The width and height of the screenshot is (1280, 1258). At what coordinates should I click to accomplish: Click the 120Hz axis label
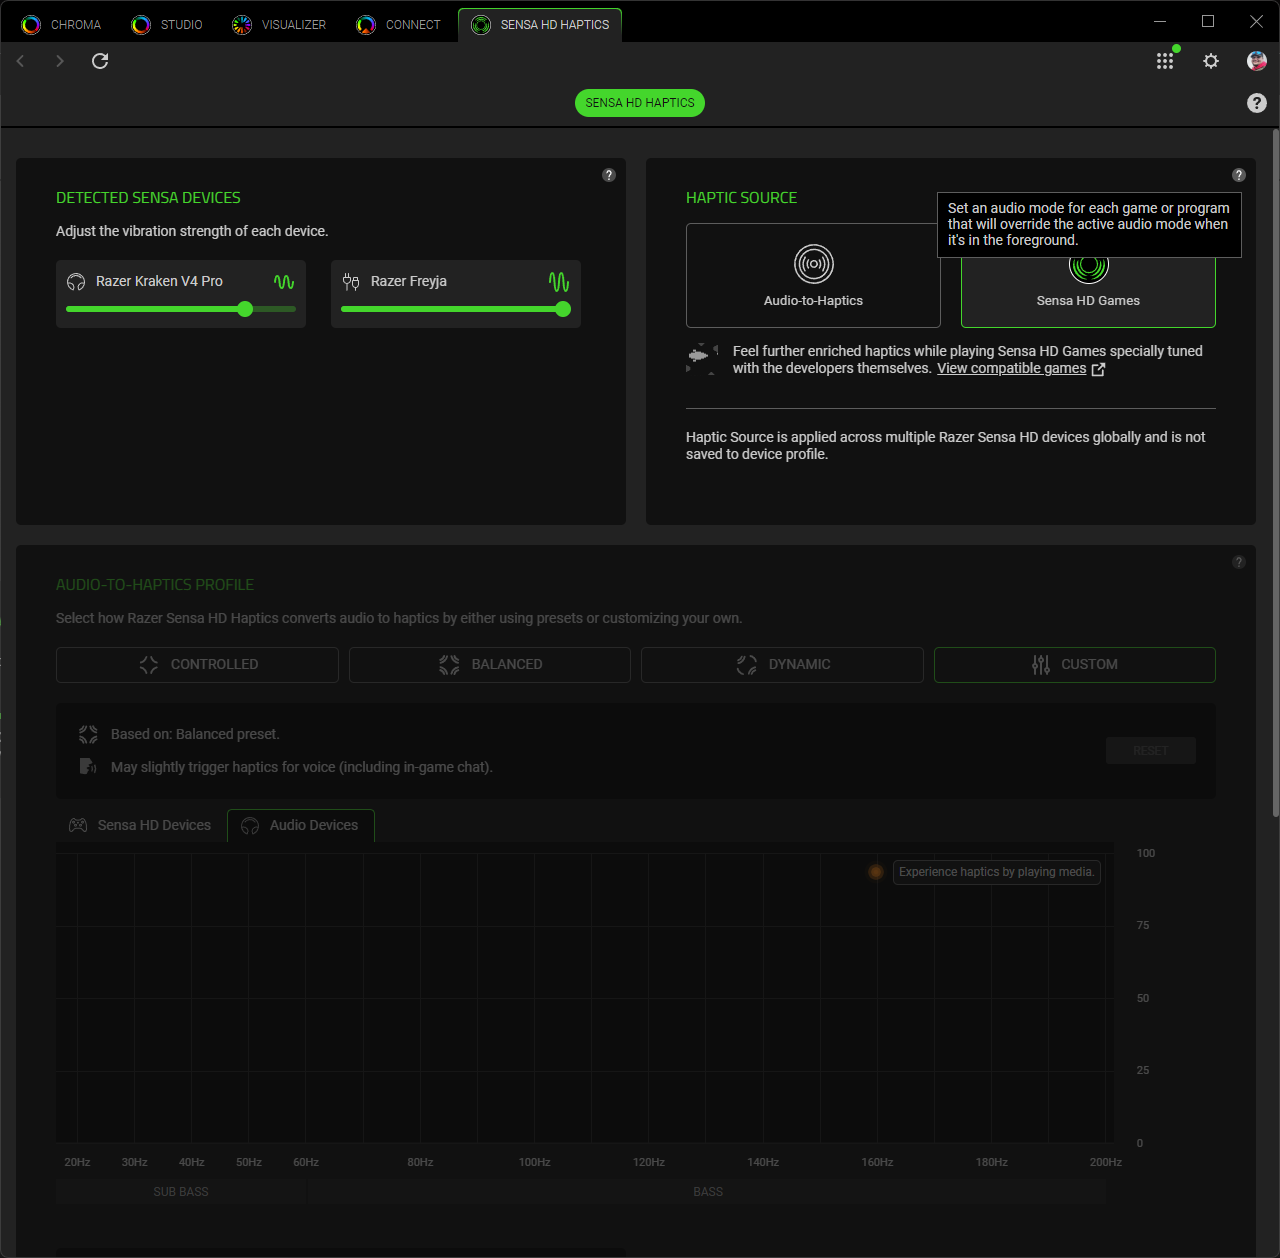coord(649,1162)
